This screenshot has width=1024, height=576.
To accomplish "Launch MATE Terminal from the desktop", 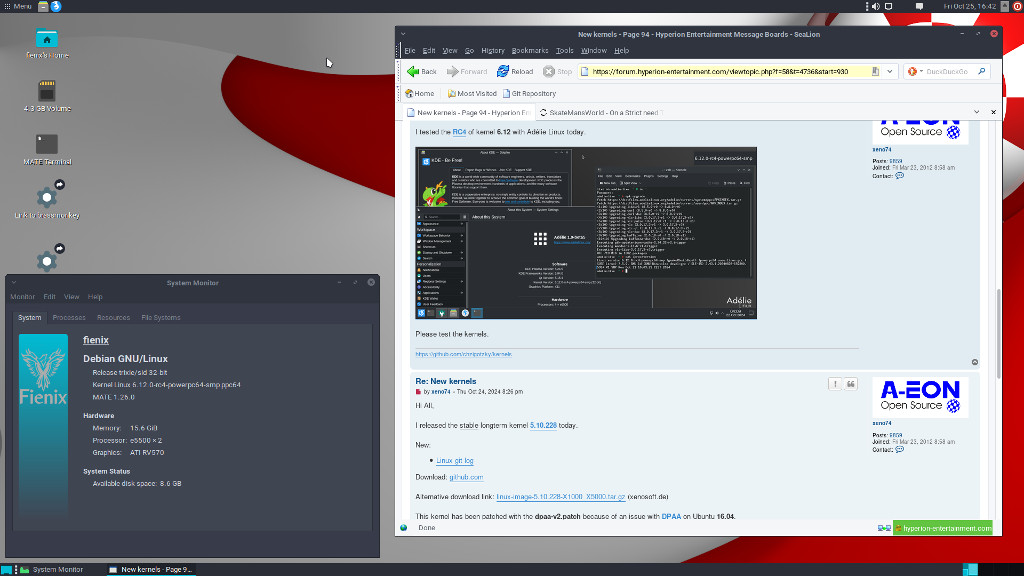I will 47,149.
